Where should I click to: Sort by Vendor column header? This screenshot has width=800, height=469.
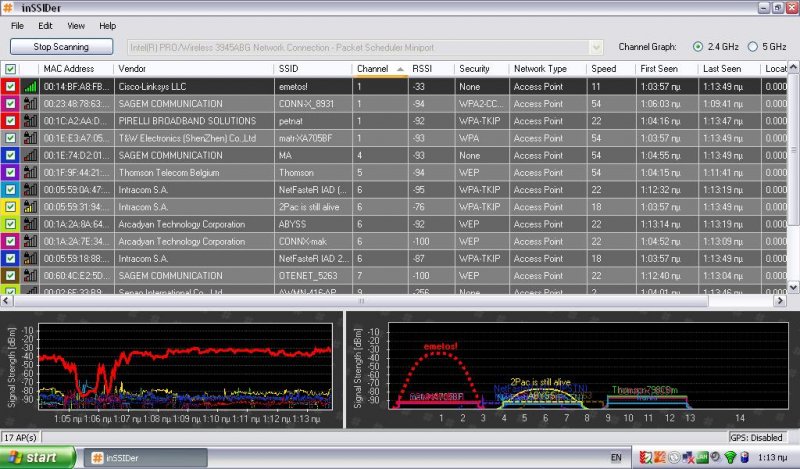[x=194, y=69]
